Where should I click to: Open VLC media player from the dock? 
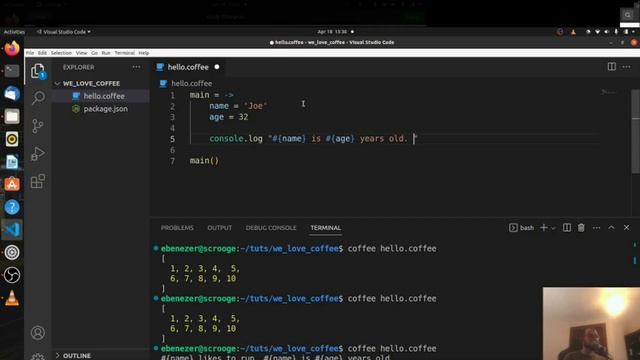click(x=12, y=298)
